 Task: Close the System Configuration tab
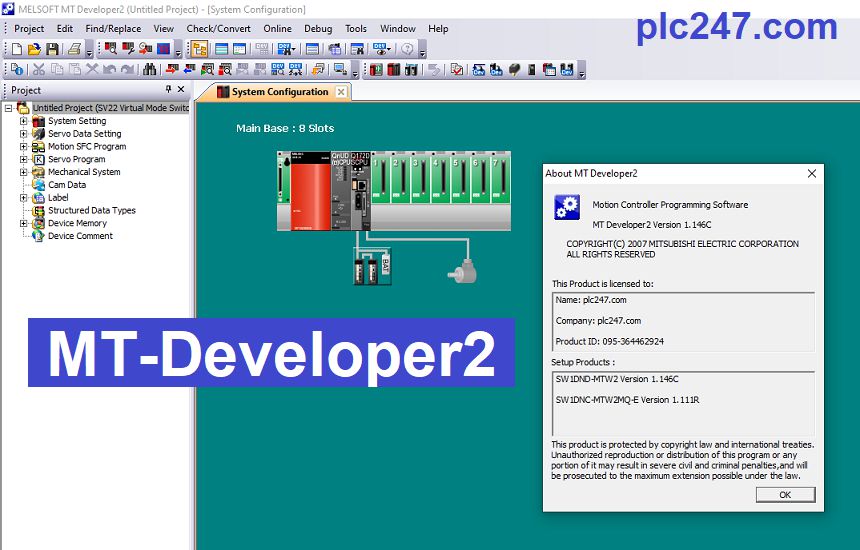341,92
